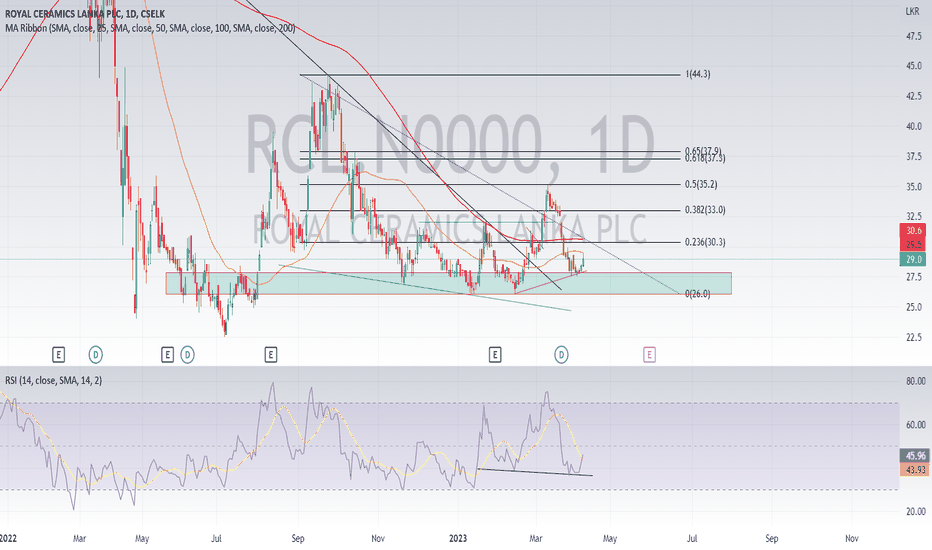
Task: Open the earnings E marker in August 2022
Action: point(270,355)
